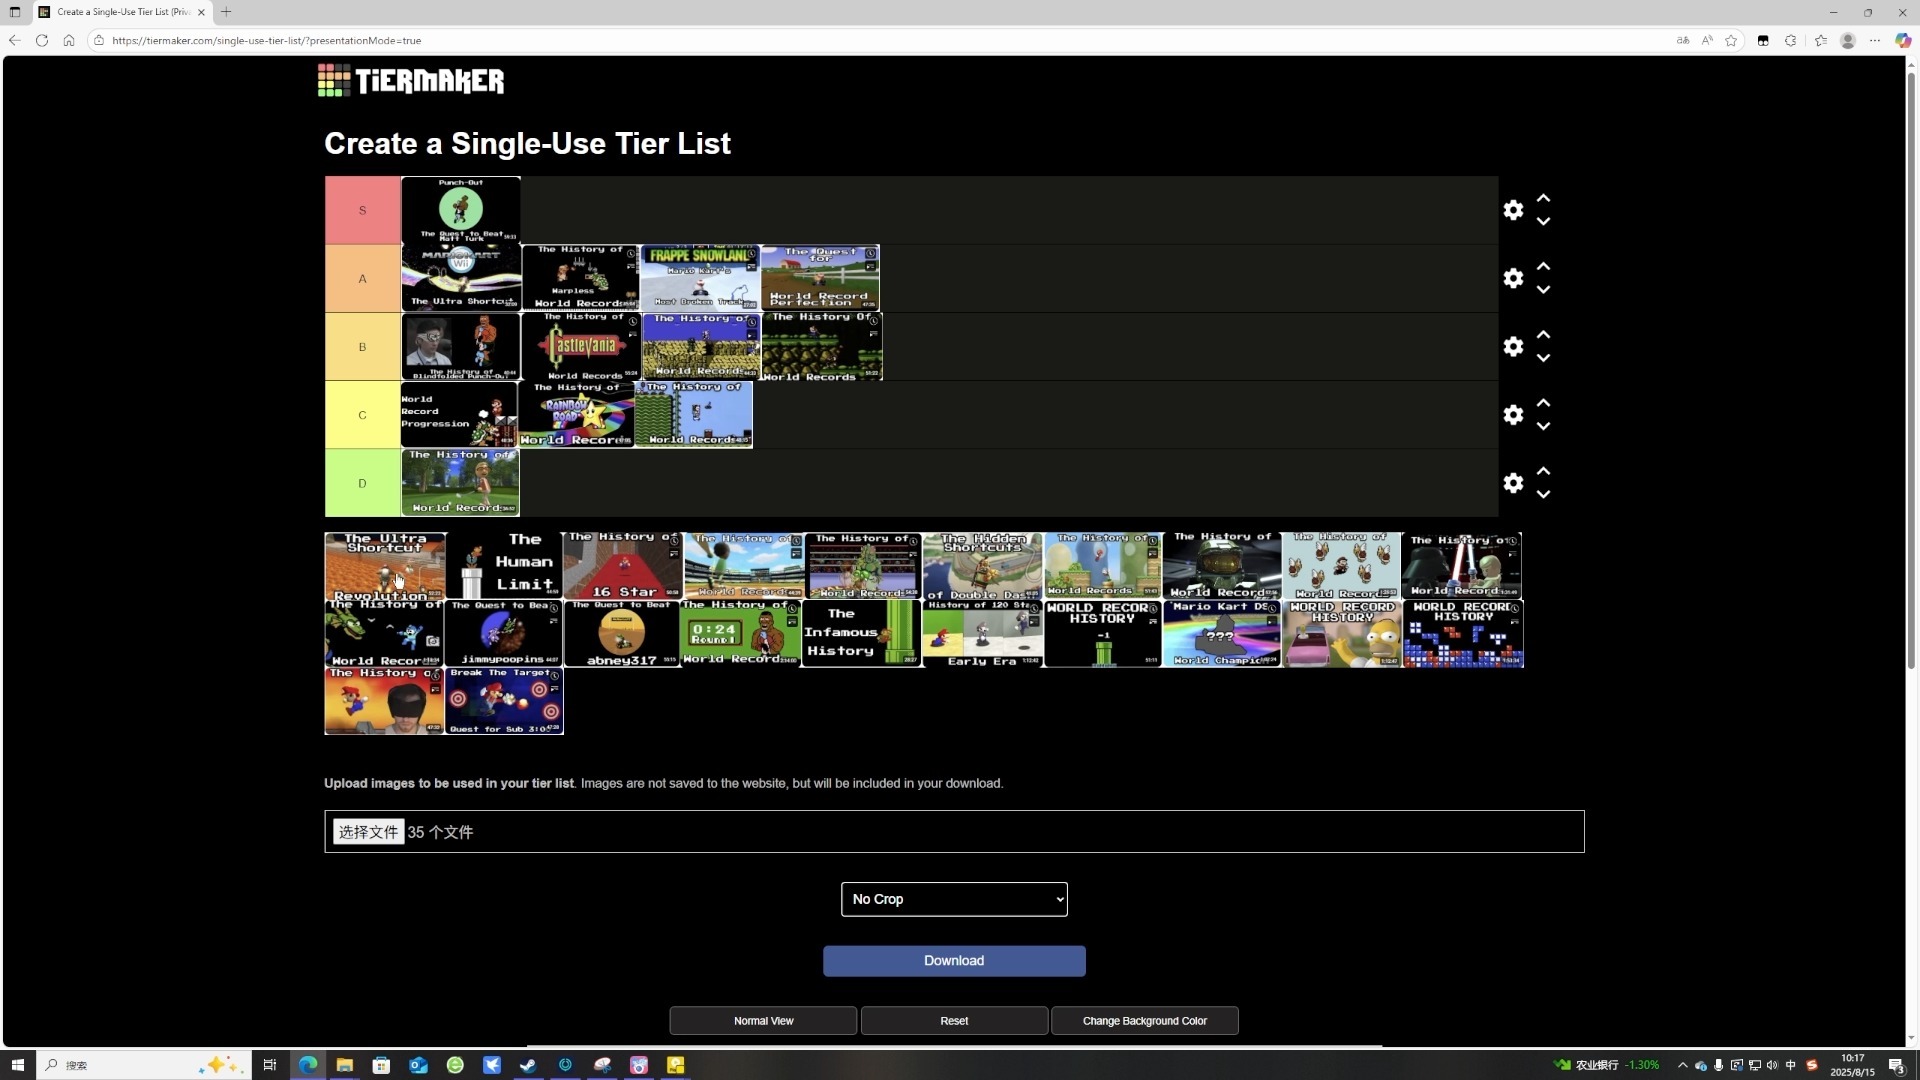The width and height of the screenshot is (1920, 1080).
Task: Select Rainbow Road World Records thumbnail
Action: tap(576, 414)
